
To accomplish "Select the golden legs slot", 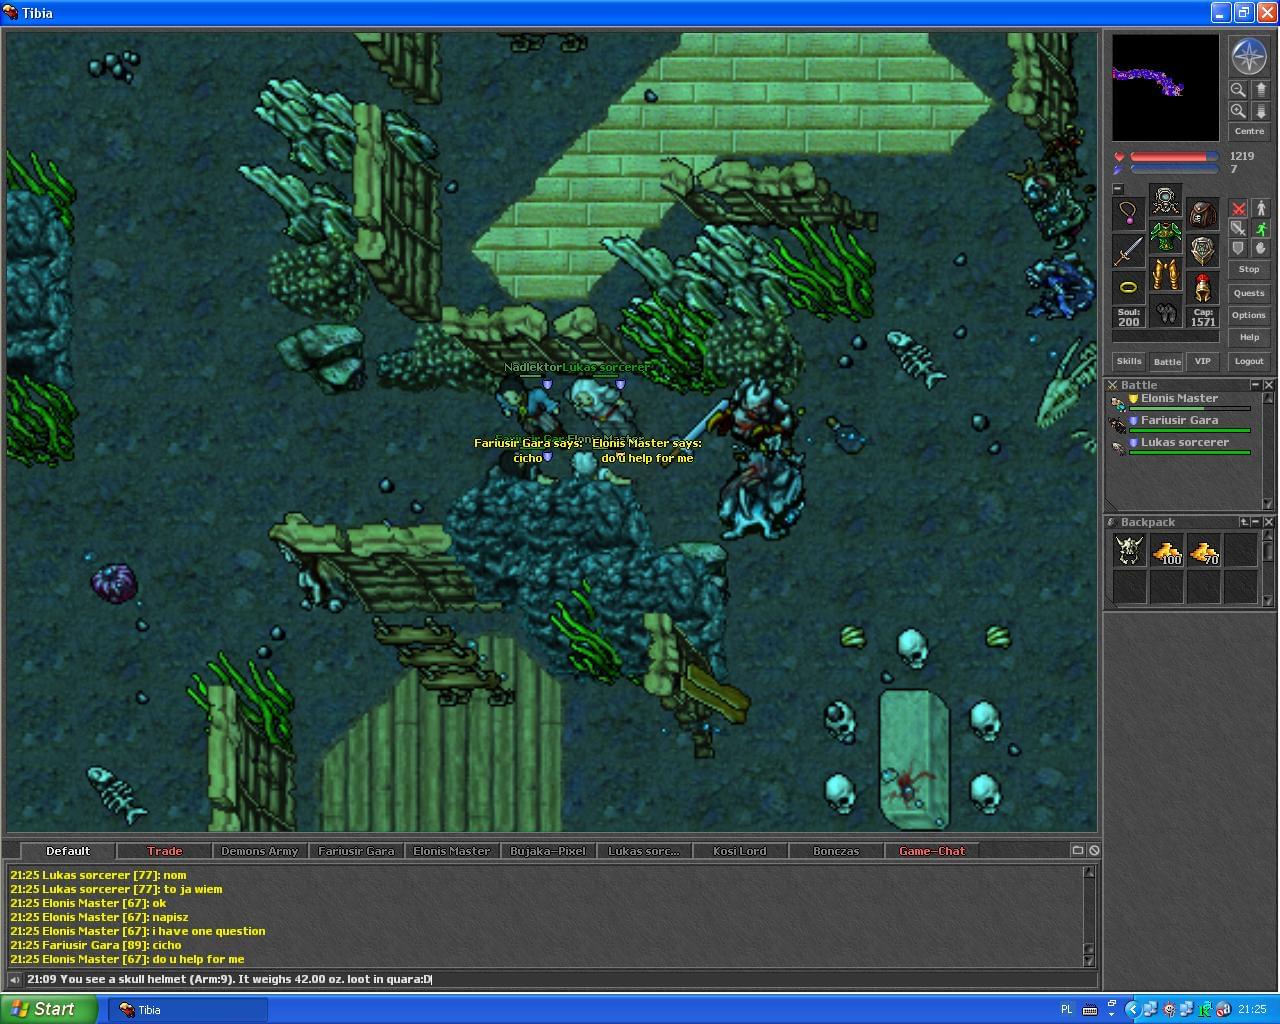I will (x=1165, y=274).
